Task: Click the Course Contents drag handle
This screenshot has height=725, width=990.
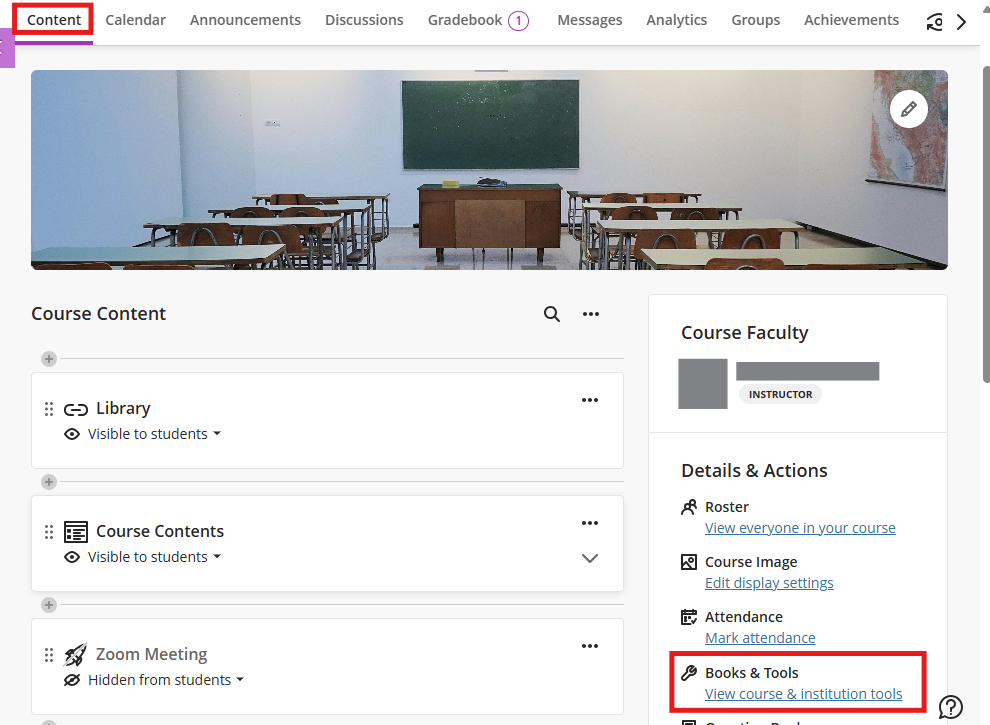Action: click(x=49, y=532)
